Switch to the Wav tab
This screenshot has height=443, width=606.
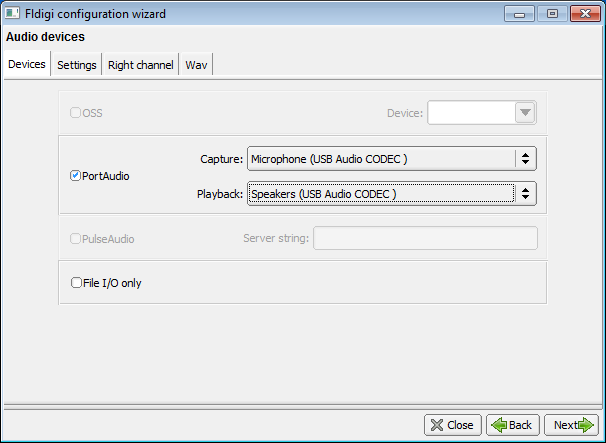(x=196, y=65)
